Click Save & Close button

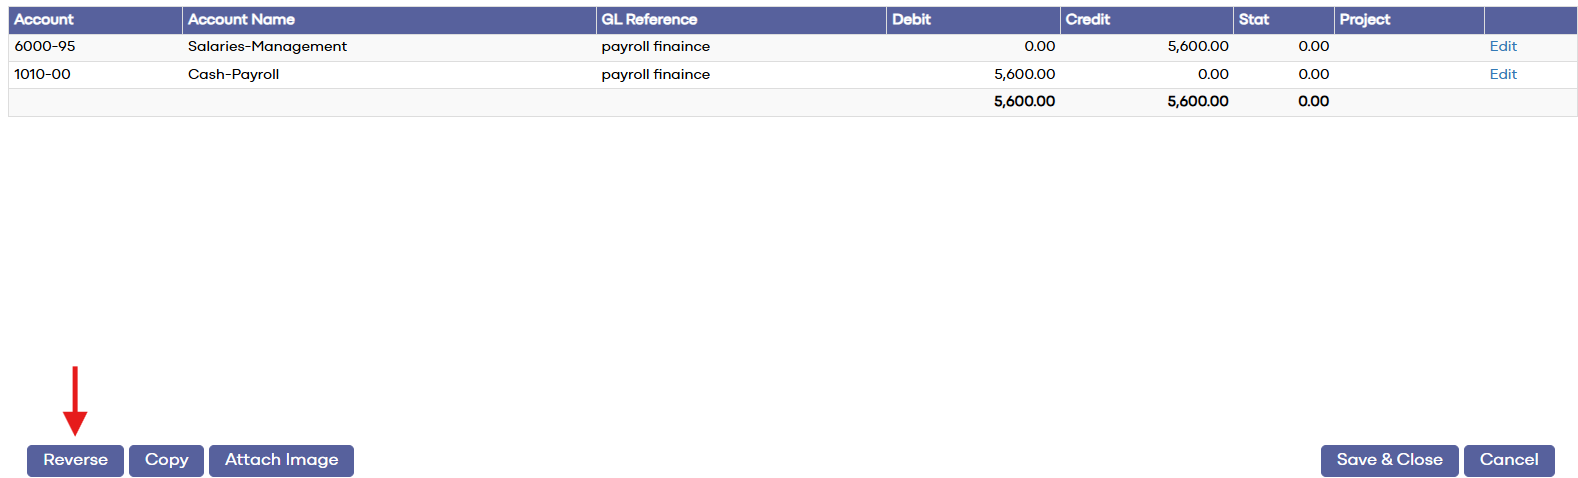(x=1389, y=460)
